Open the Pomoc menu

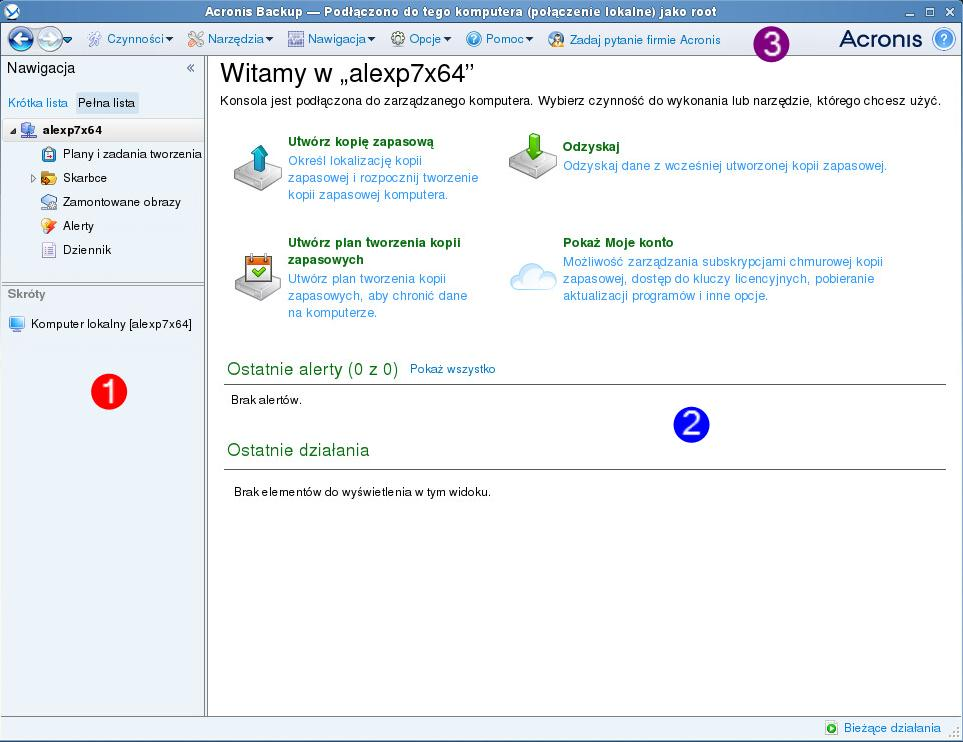[509, 39]
